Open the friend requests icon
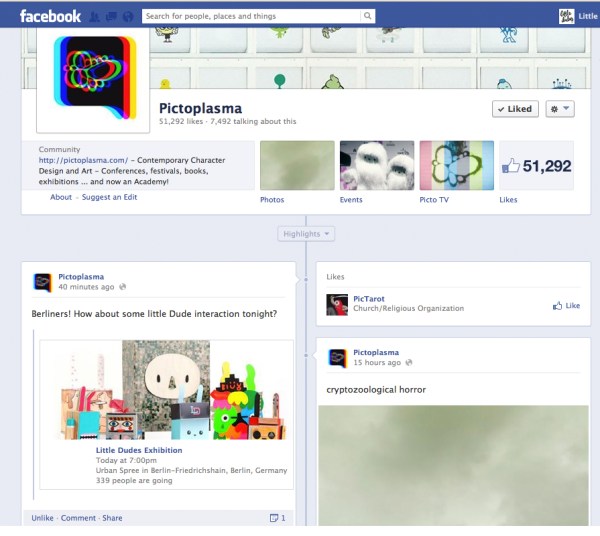 pyautogui.click(x=94, y=16)
